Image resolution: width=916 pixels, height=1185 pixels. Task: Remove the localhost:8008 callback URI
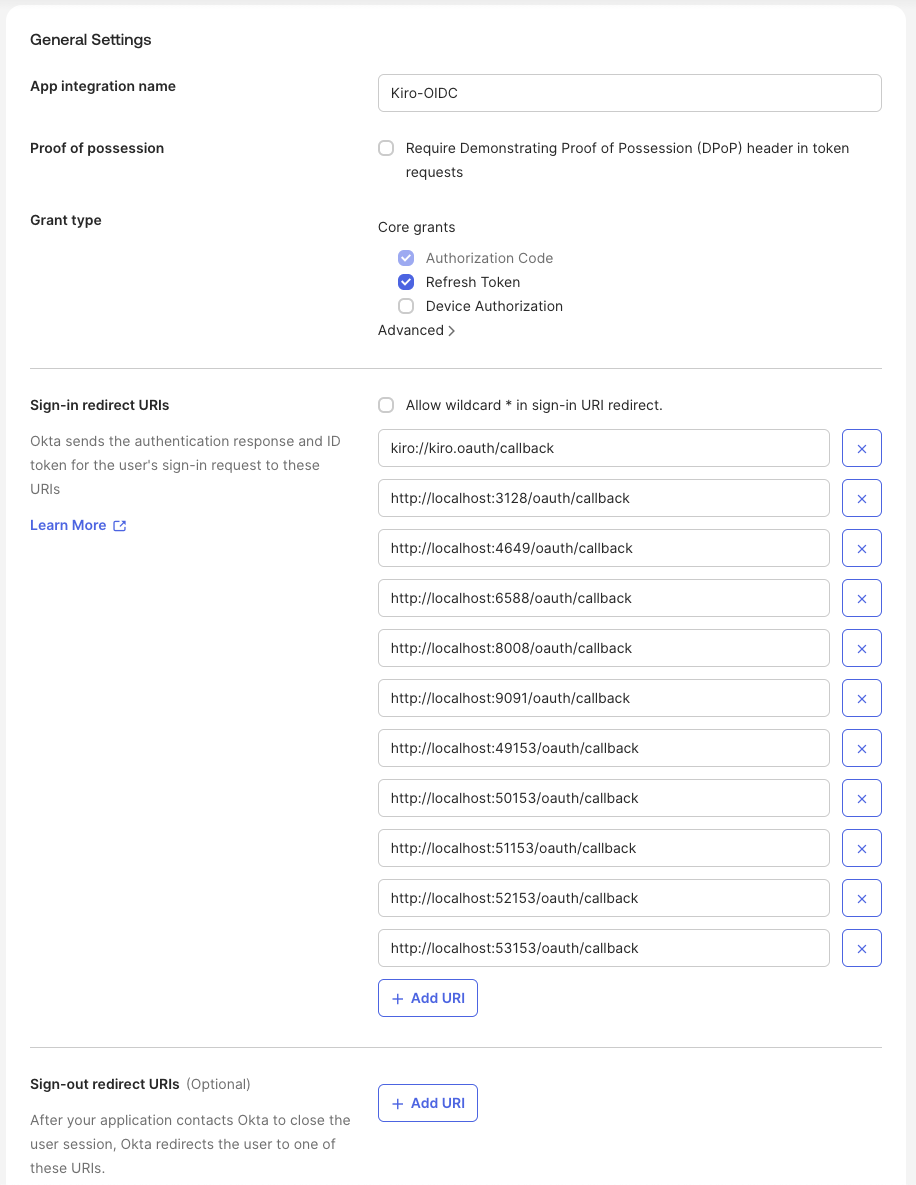[x=861, y=648]
